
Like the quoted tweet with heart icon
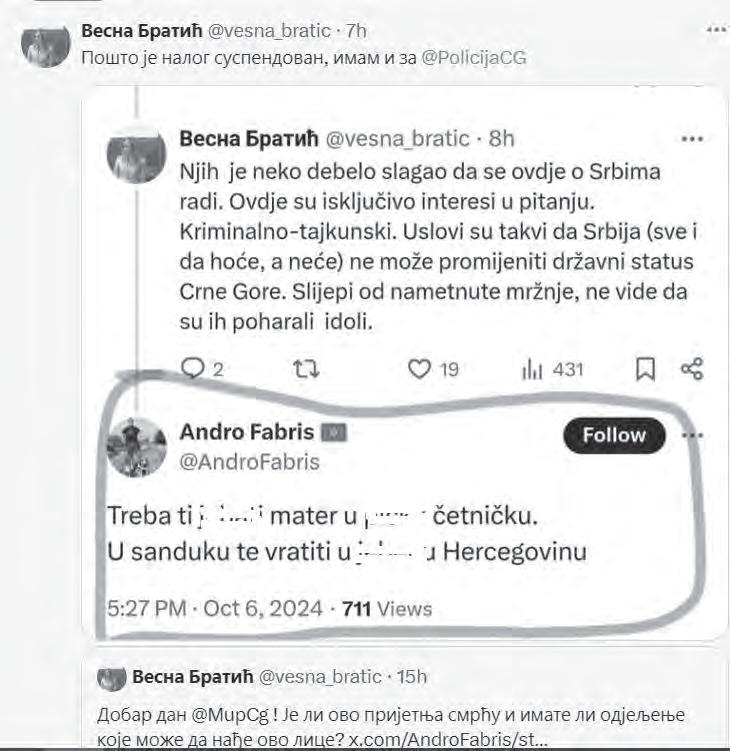[420, 369]
